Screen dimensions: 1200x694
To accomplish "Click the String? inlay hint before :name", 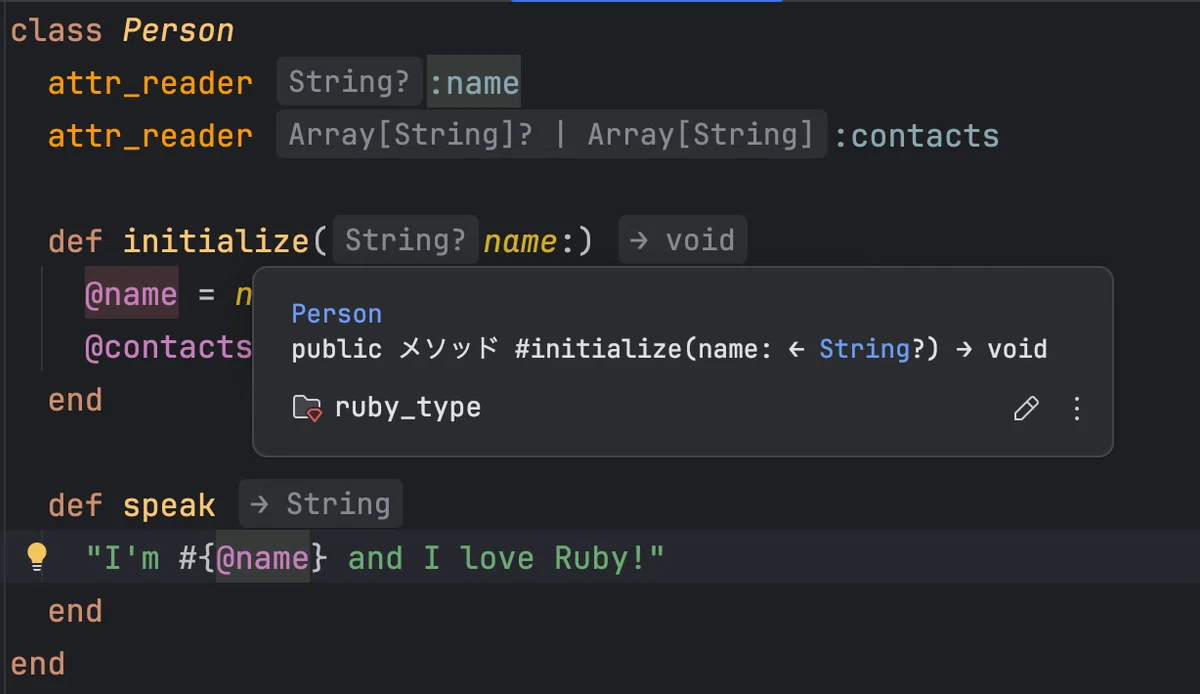I will tap(349, 82).
